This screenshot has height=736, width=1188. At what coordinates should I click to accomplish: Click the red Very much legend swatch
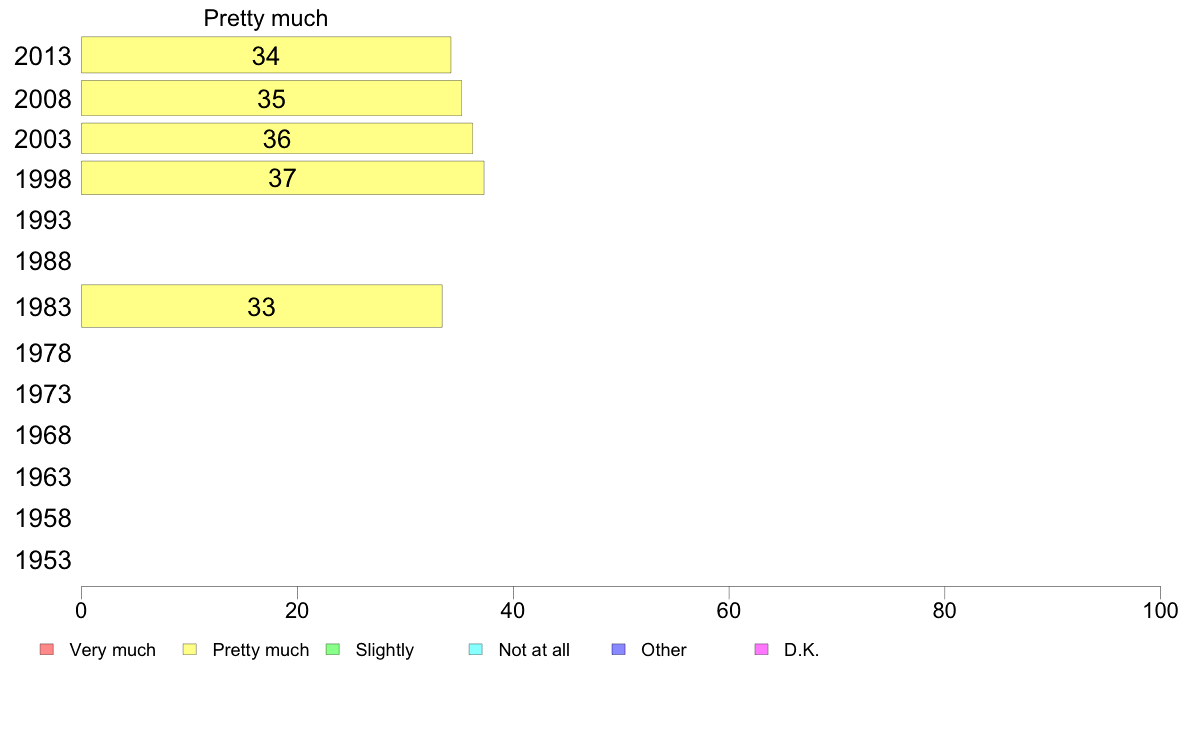(x=47, y=650)
